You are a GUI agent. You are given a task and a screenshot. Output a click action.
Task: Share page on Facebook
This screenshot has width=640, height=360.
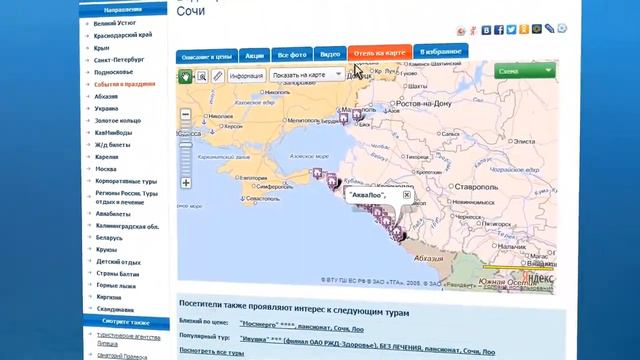(x=499, y=30)
